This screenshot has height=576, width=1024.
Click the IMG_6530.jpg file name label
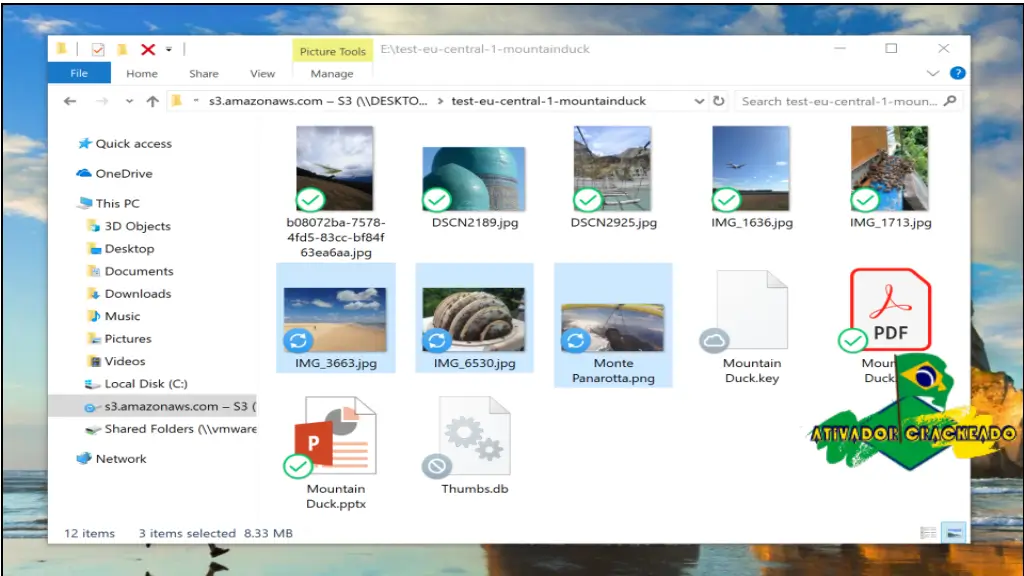click(x=474, y=364)
